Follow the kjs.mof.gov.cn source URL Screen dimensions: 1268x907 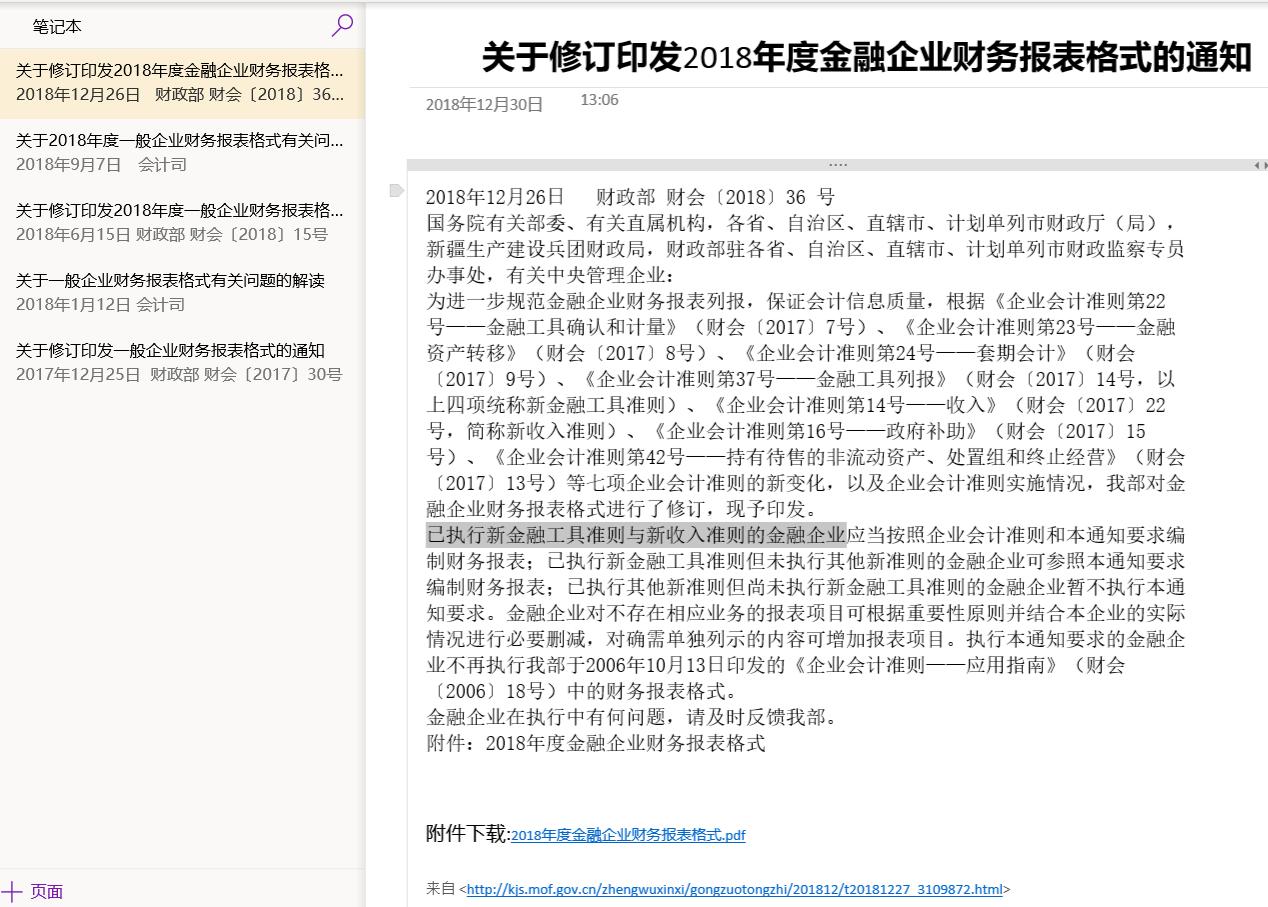(735, 889)
